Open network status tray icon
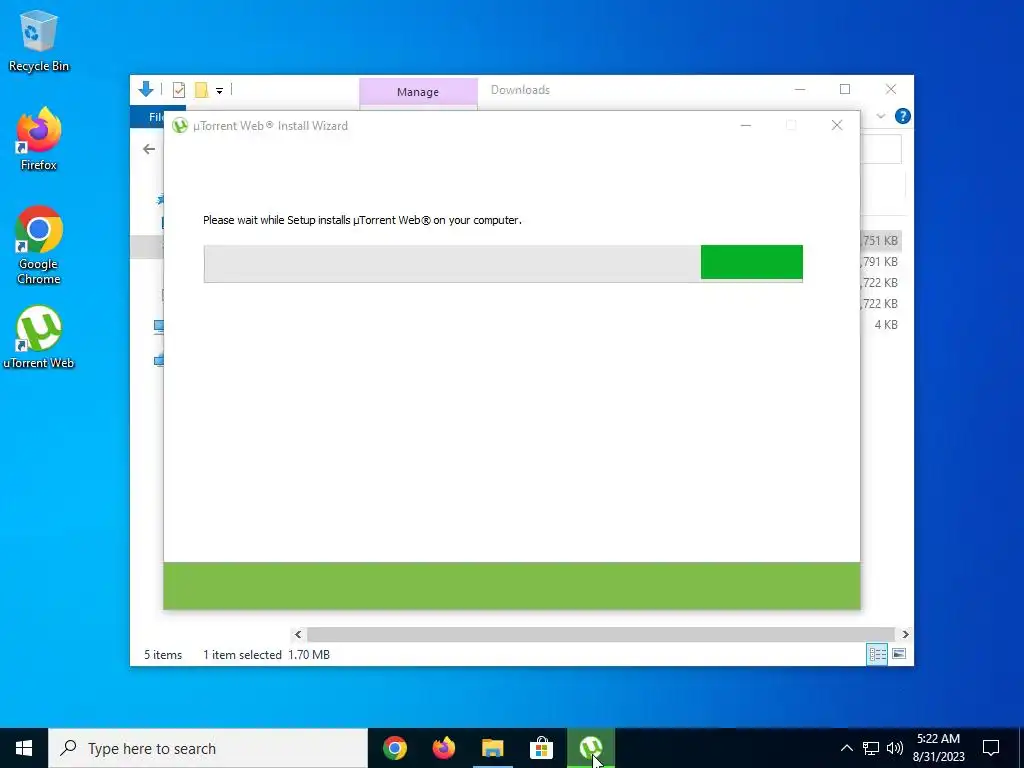This screenshot has width=1024, height=768. (871, 748)
